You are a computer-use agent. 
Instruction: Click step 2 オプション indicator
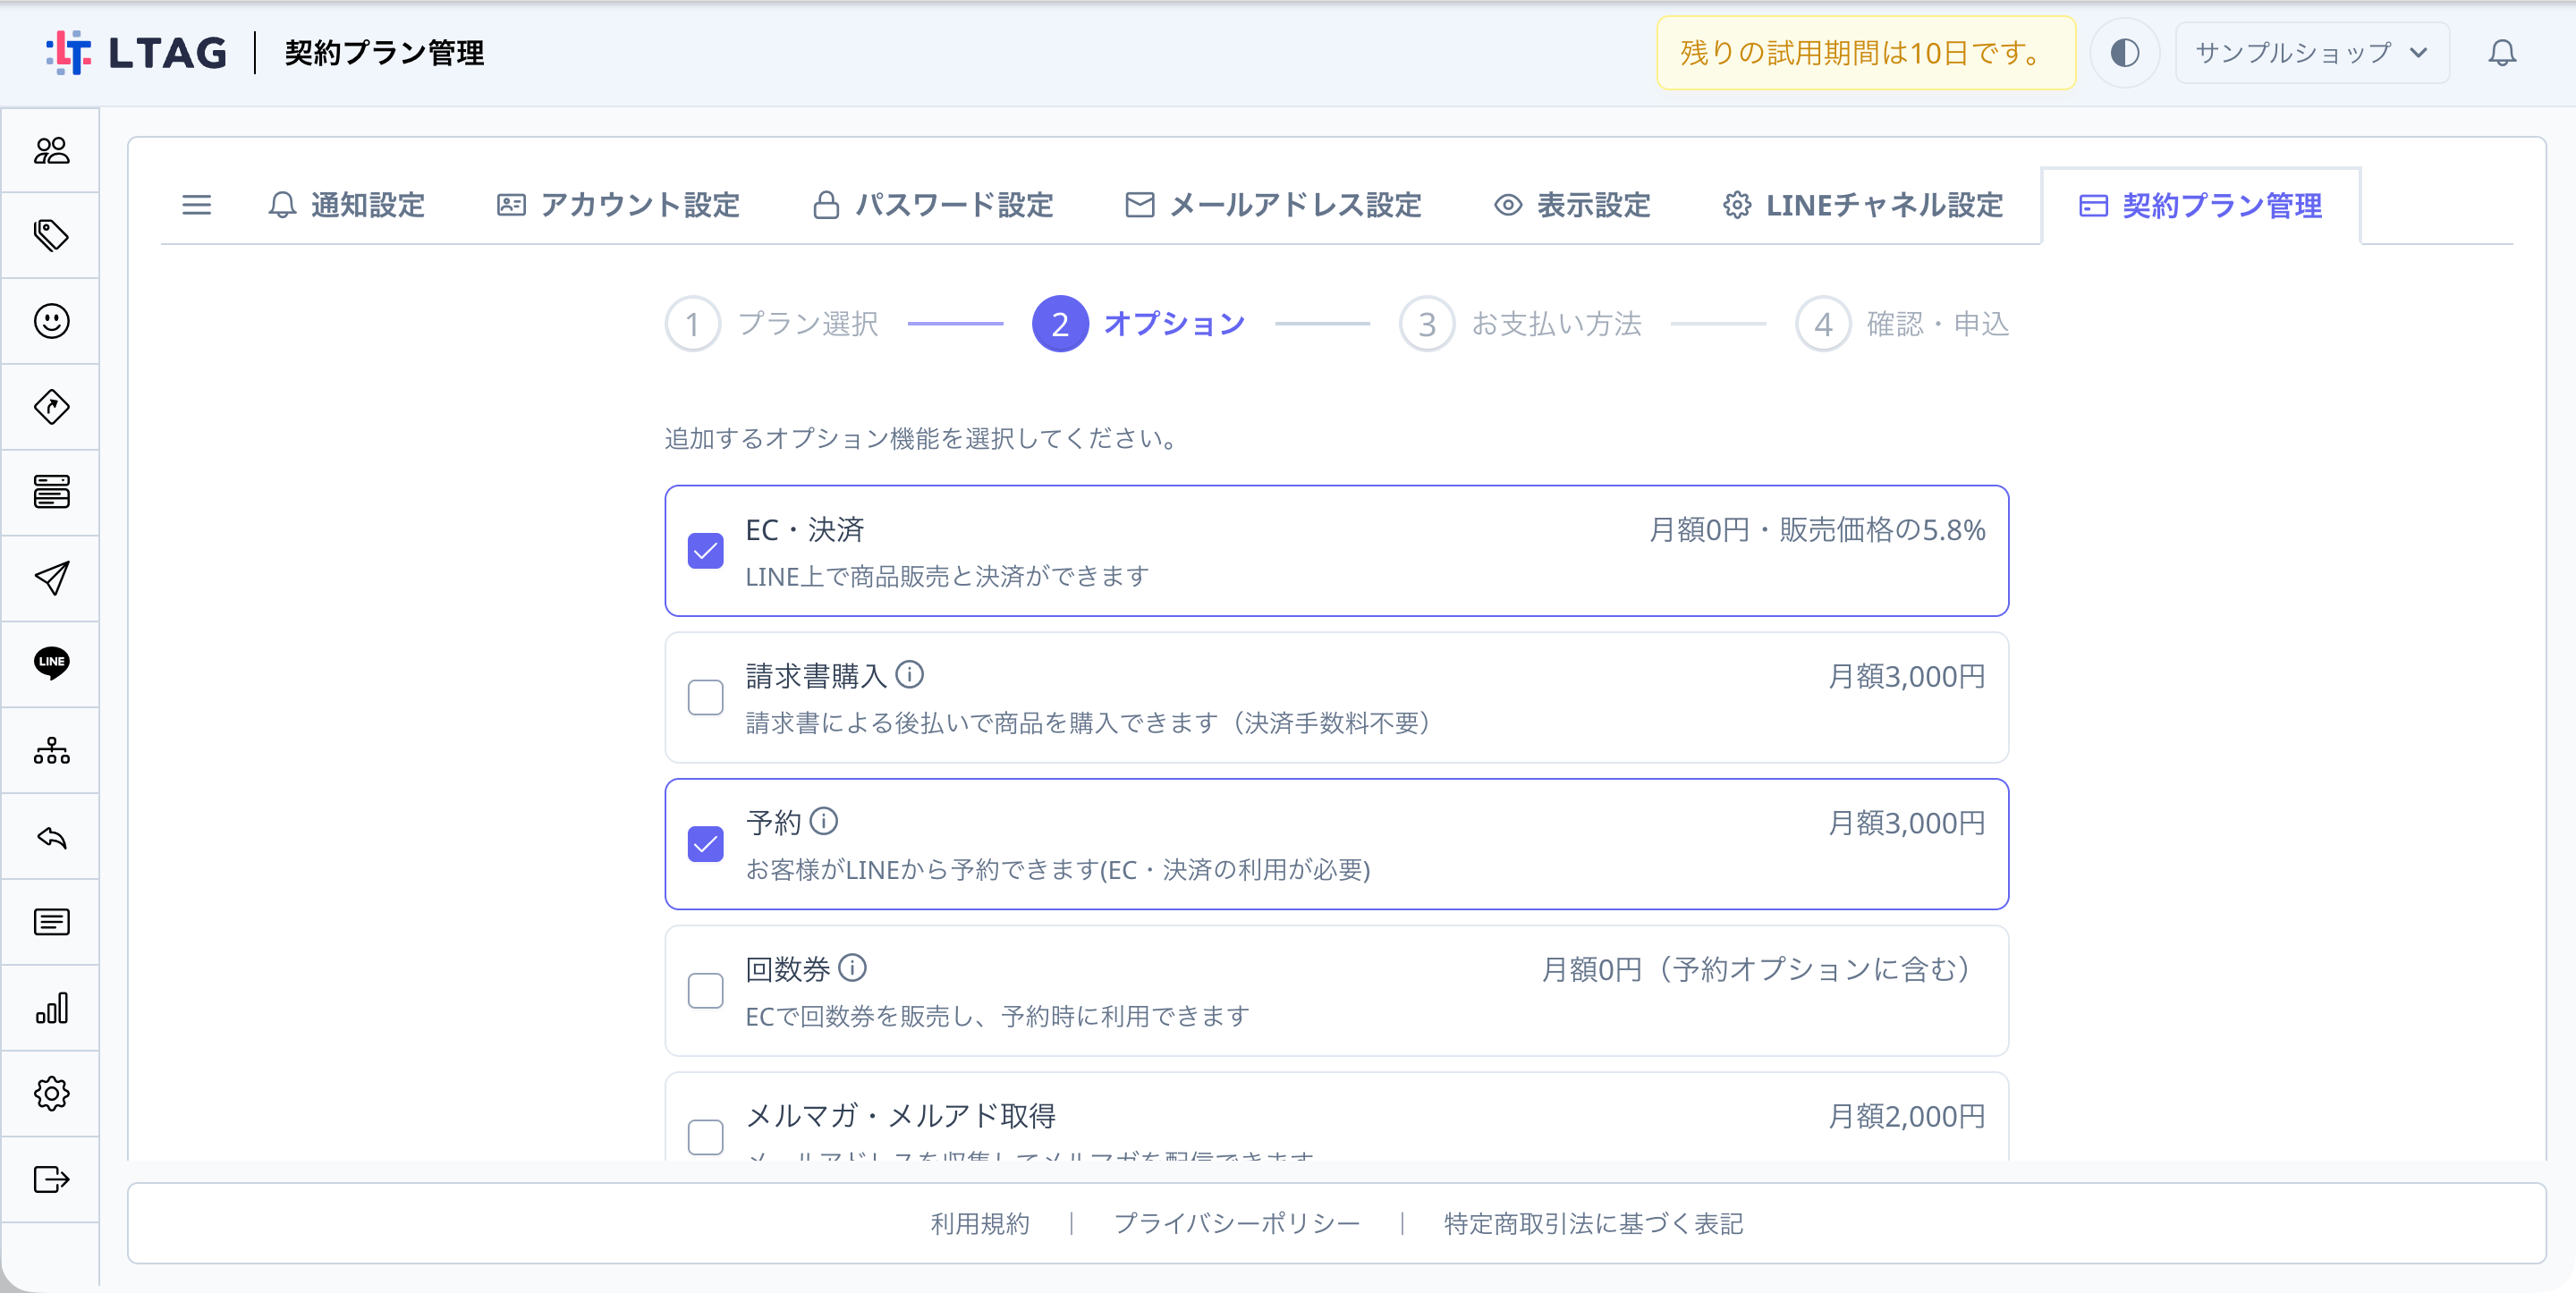tap(1139, 323)
